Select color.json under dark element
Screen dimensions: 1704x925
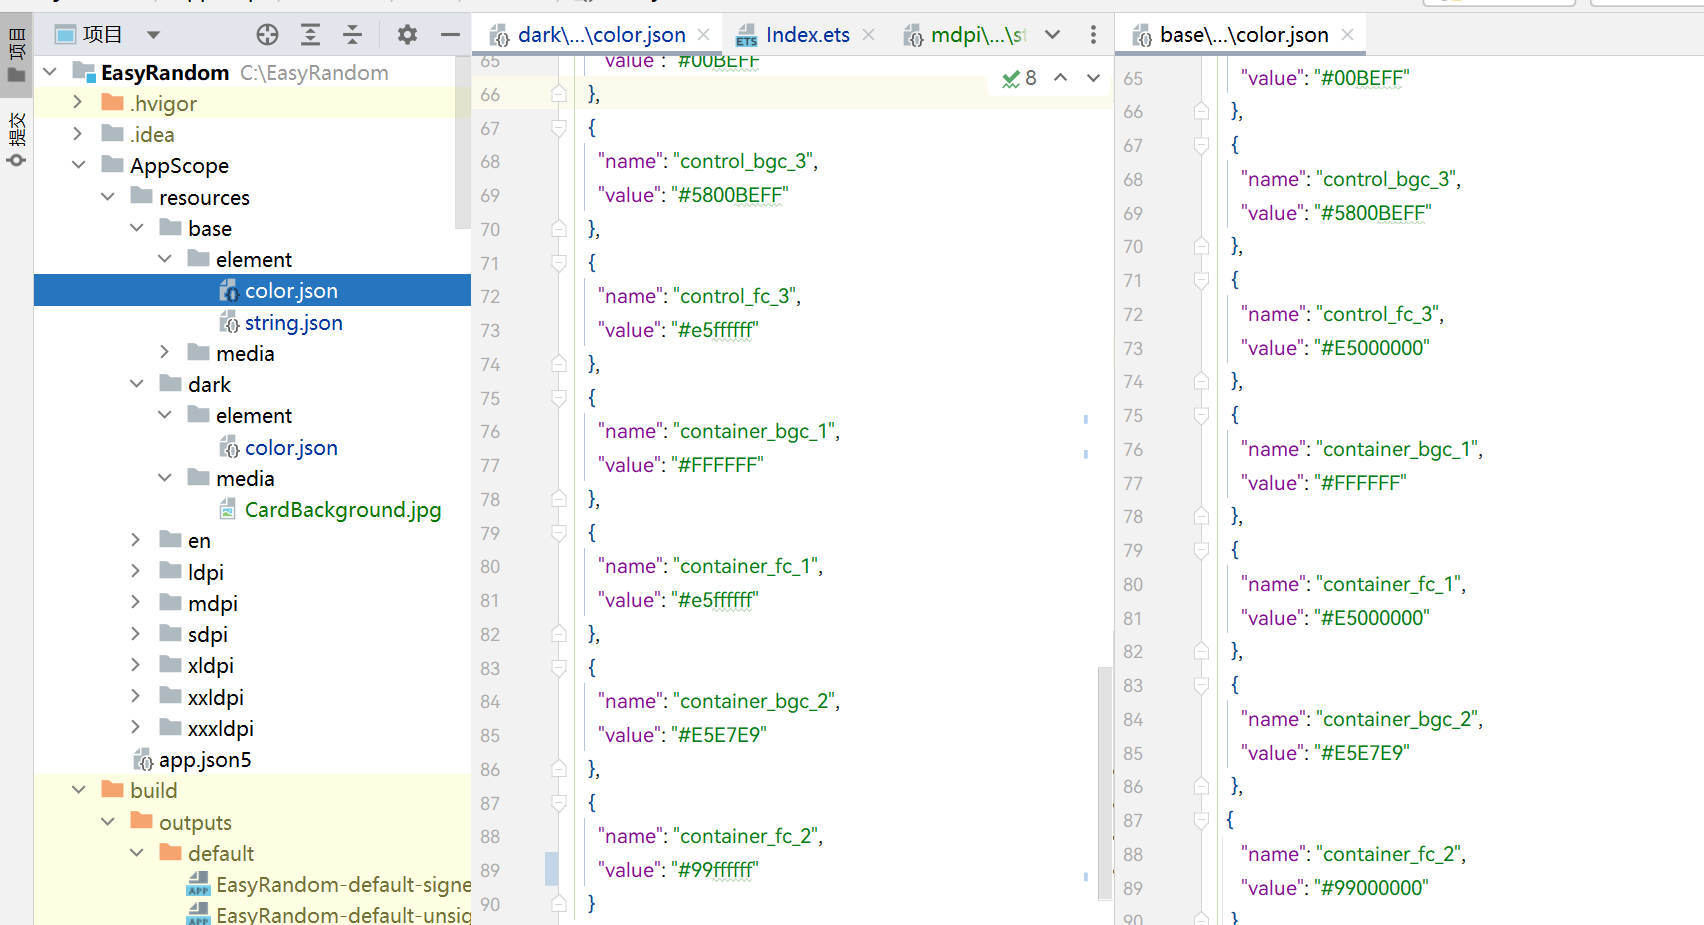(x=291, y=447)
